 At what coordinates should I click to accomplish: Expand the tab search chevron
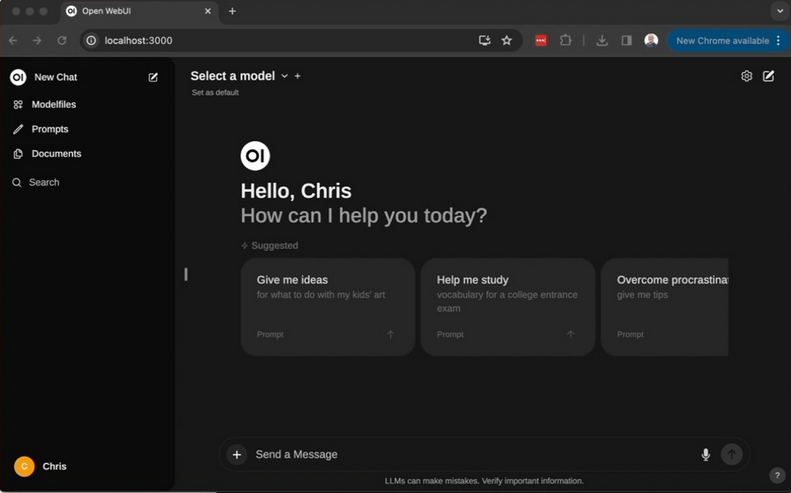[780, 11]
